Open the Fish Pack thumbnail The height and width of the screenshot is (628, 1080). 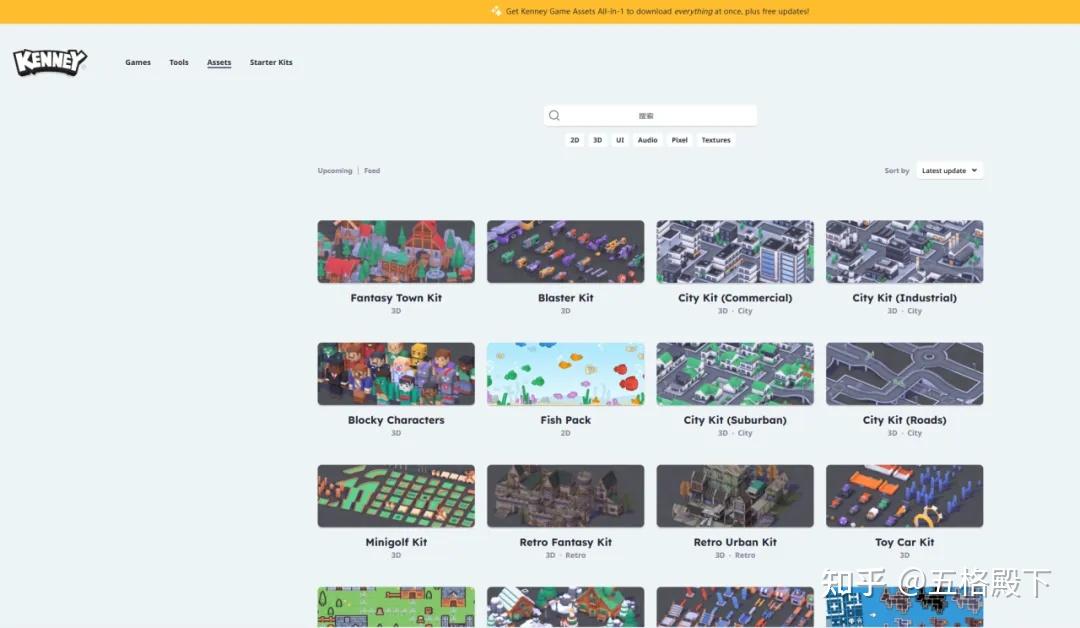click(565, 374)
